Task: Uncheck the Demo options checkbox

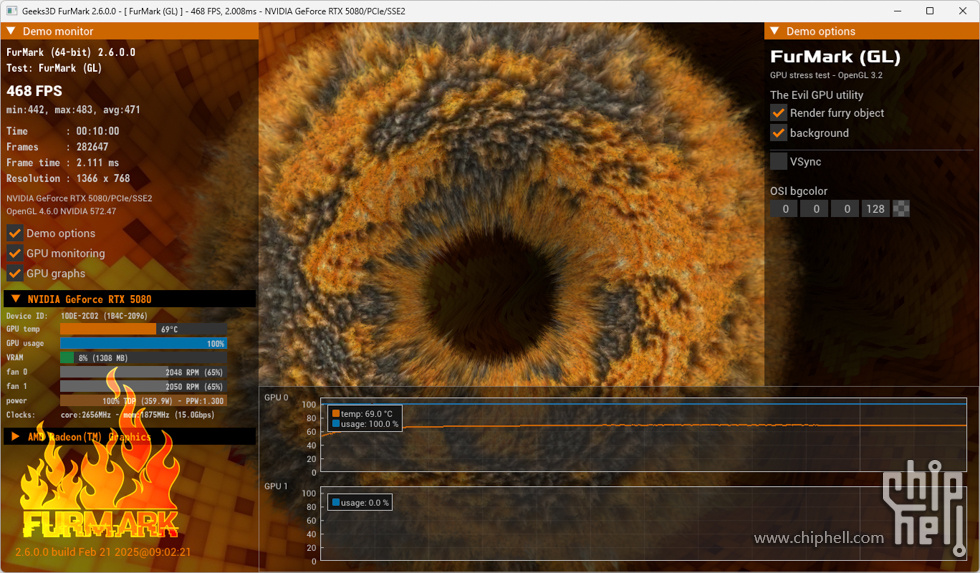Action: click(15, 233)
